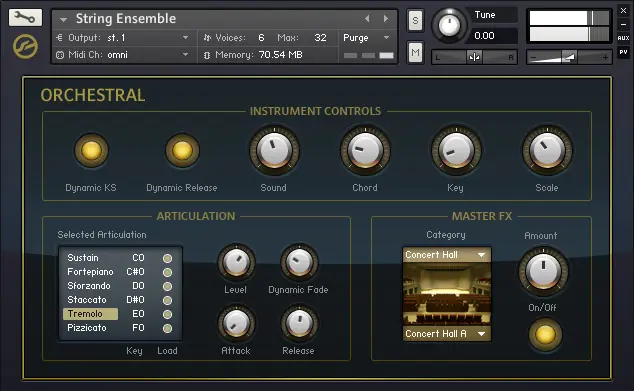
Task: Toggle the Pizzicato load indicator
Action: 167,328
